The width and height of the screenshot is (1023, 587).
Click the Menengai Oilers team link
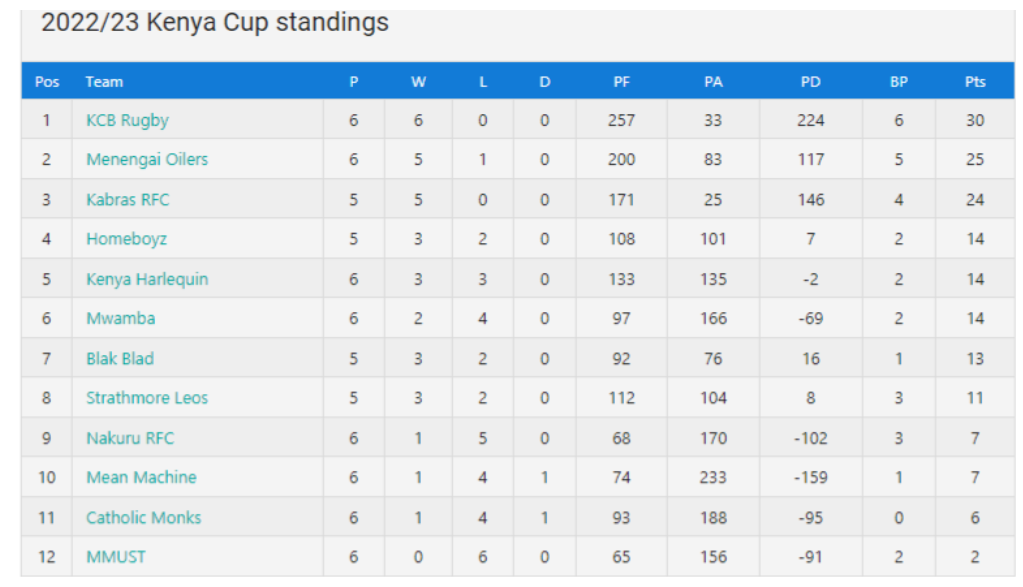pos(147,159)
